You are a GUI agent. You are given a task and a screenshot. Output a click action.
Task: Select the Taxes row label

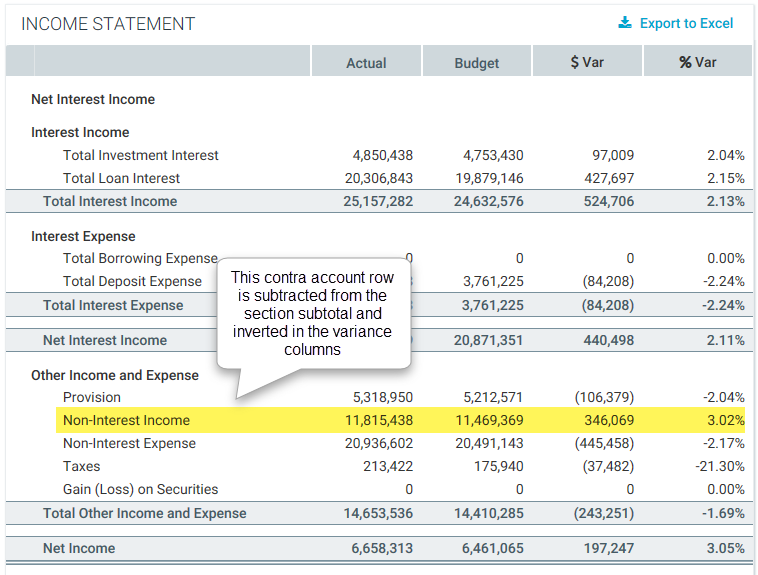tap(82, 466)
